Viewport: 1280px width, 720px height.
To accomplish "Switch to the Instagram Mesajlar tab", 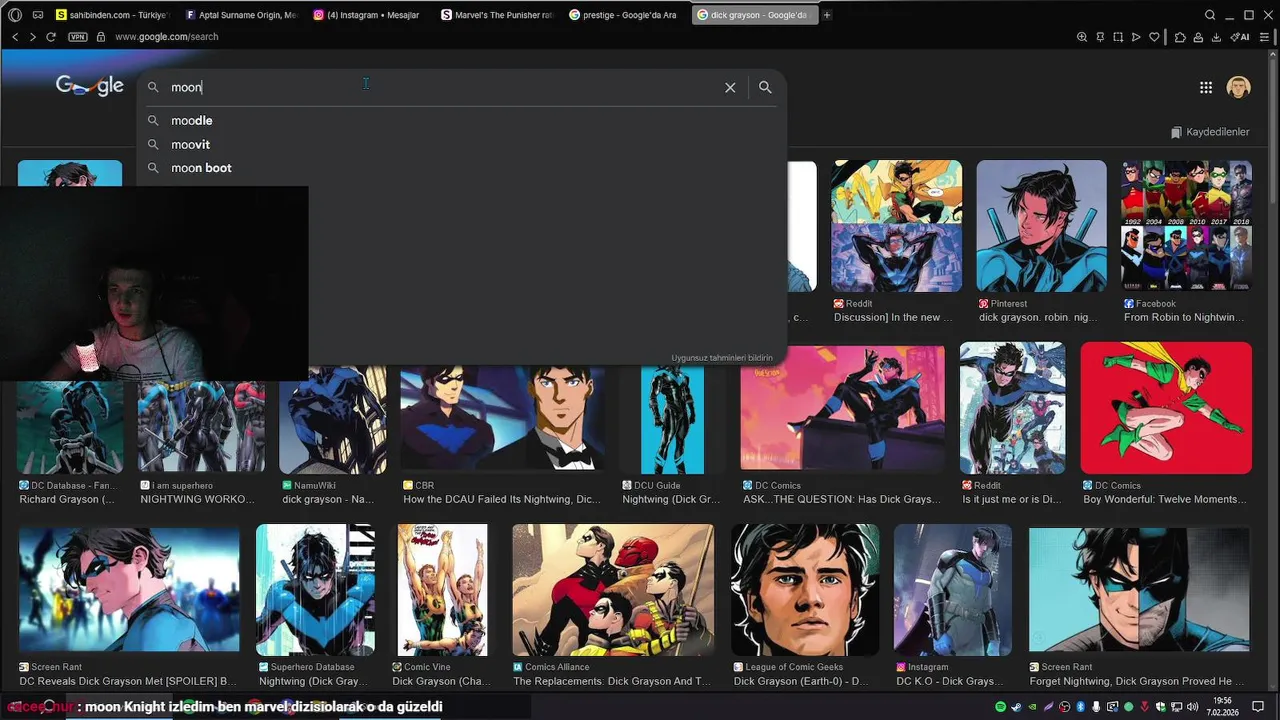I will coord(369,15).
